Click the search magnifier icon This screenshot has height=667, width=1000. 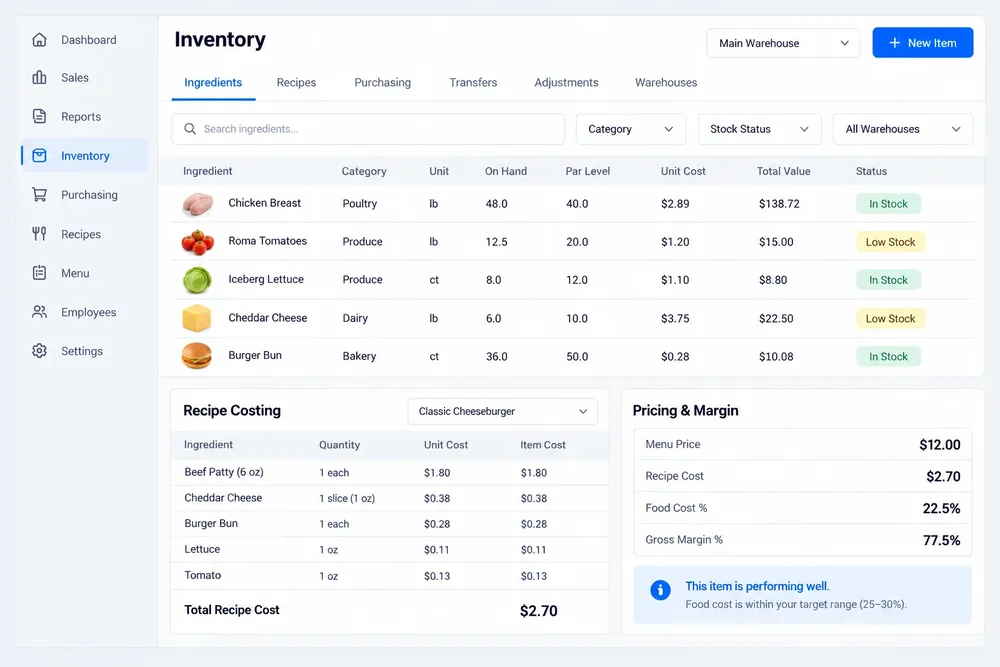point(190,129)
